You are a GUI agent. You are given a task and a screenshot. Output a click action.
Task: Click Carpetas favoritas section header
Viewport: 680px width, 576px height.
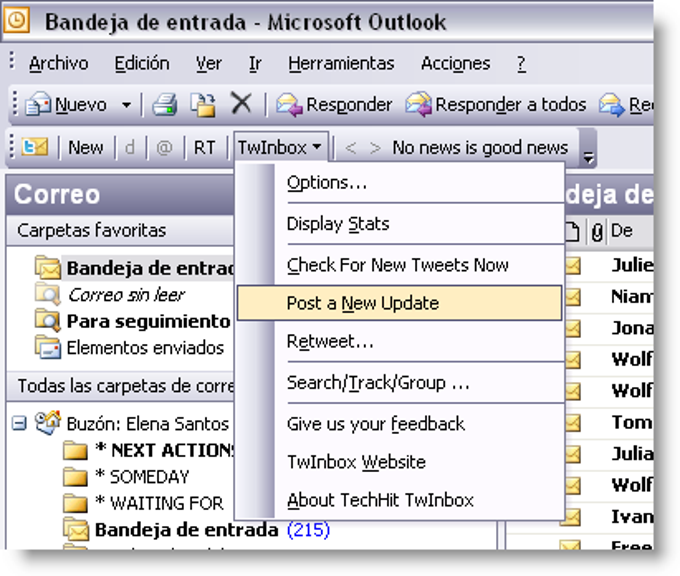coord(120,230)
